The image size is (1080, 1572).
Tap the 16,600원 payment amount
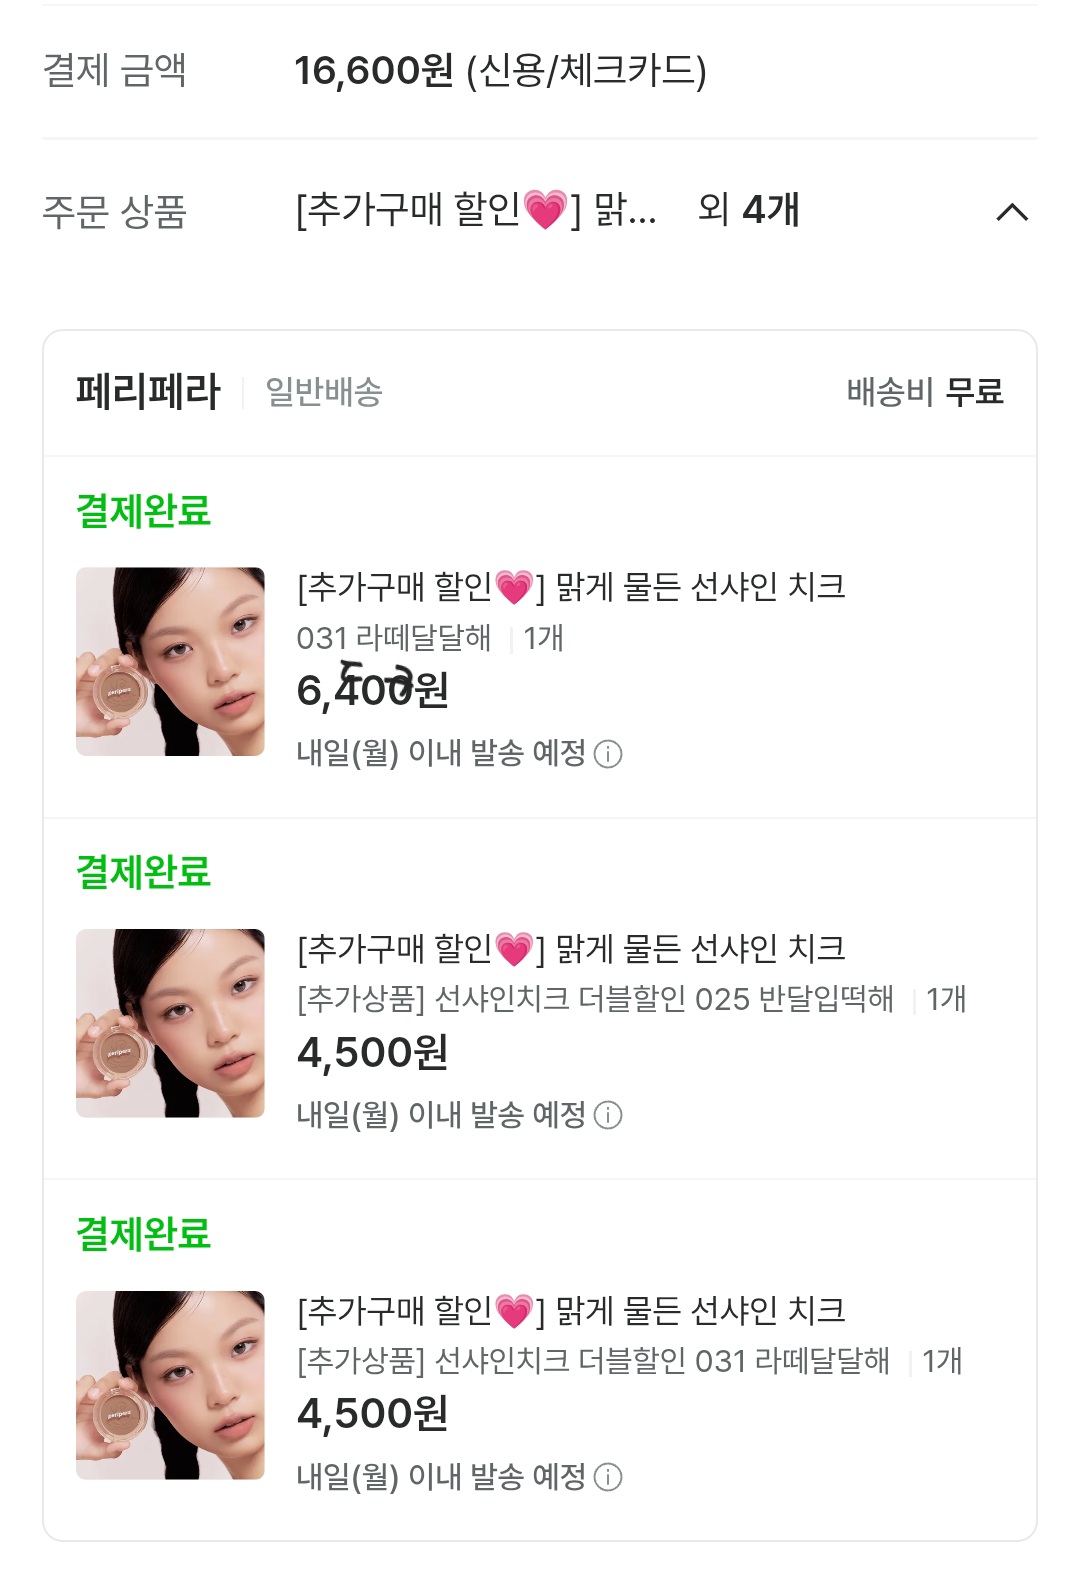click(373, 71)
